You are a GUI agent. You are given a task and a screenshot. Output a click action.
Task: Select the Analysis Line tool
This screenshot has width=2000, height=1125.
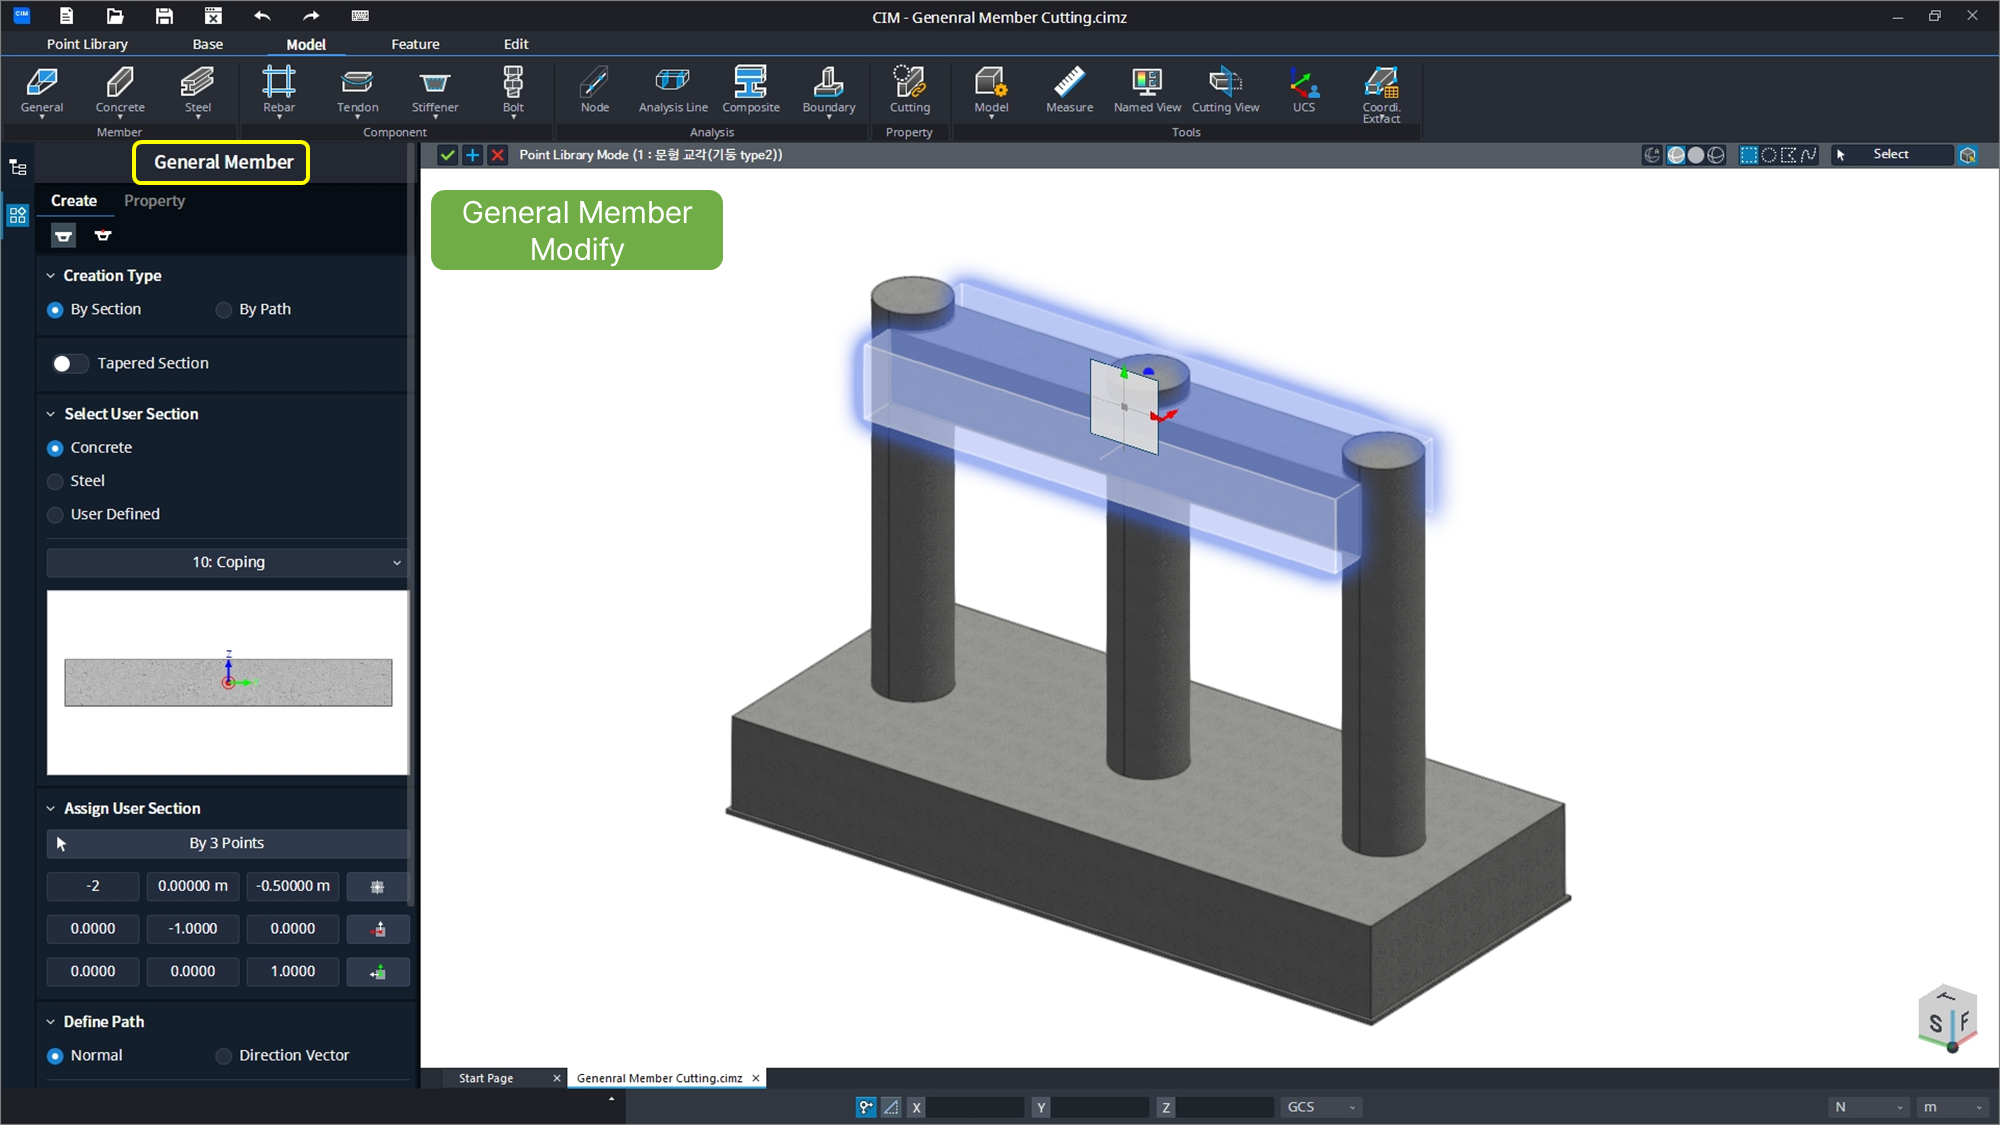pyautogui.click(x=673, y=90)
